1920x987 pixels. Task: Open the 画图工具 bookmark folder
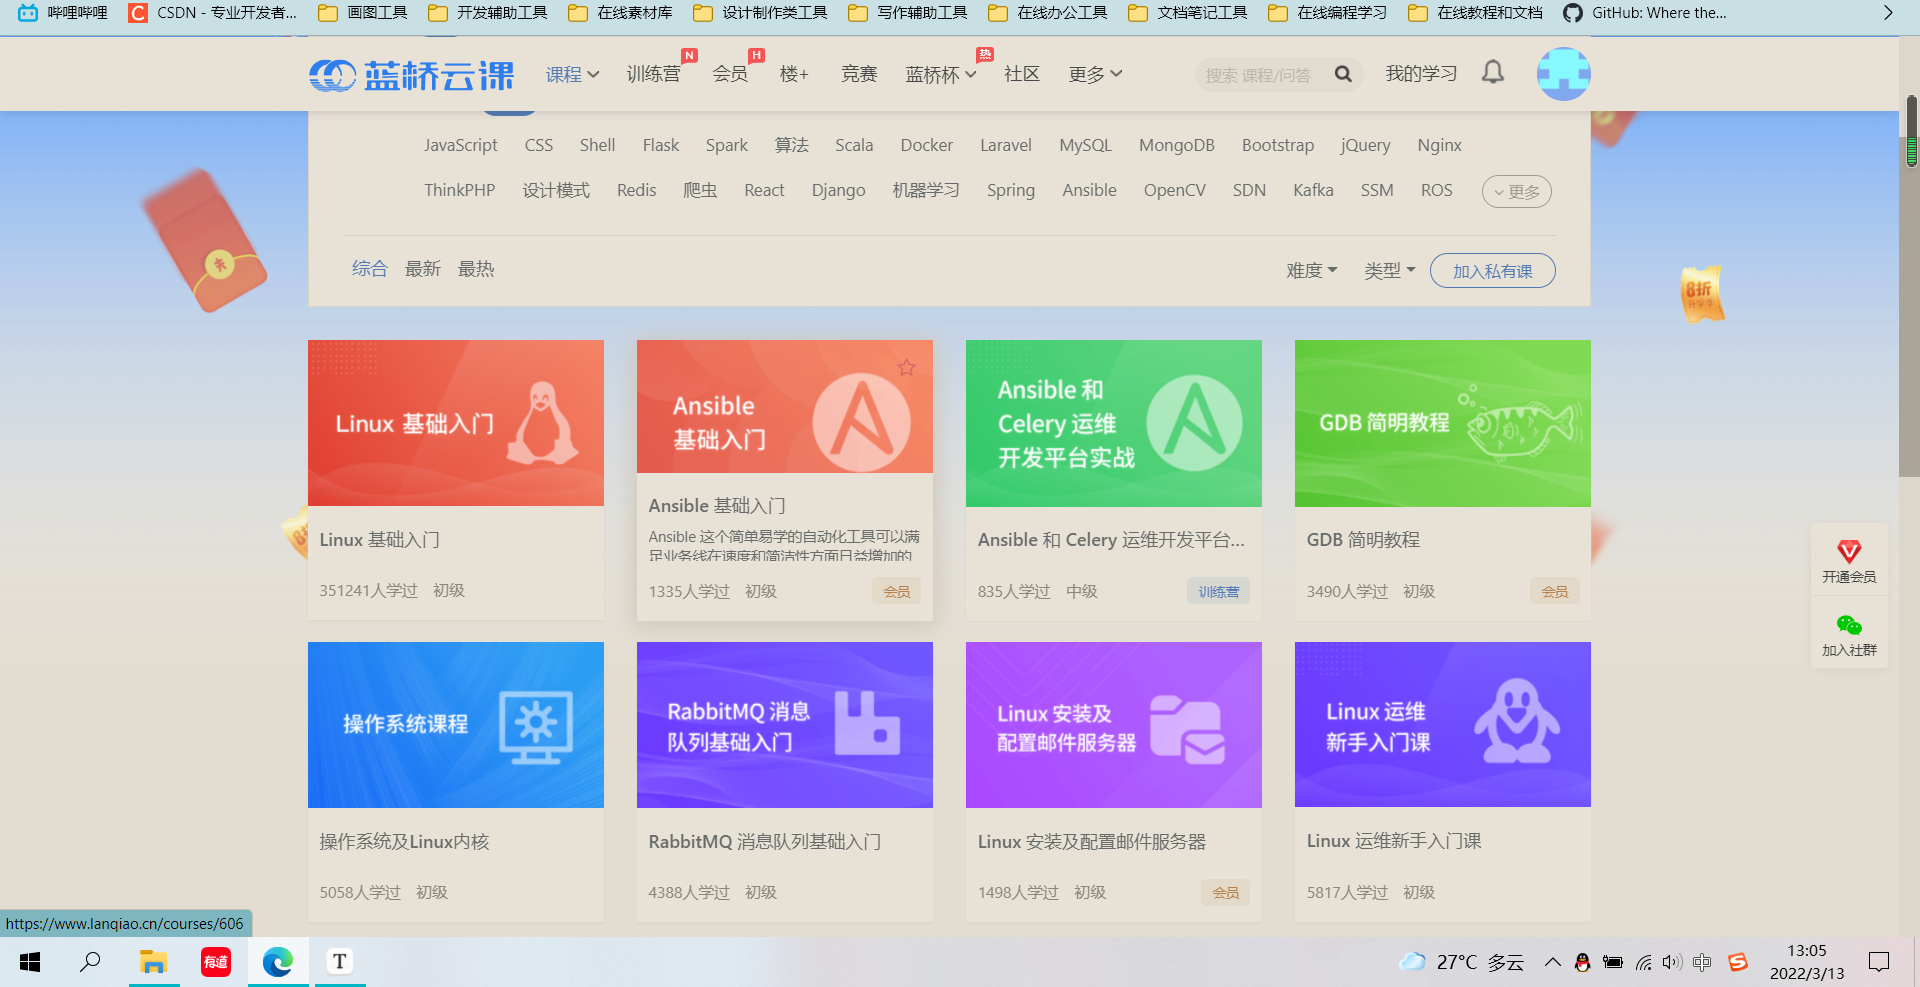coord(362,13)
